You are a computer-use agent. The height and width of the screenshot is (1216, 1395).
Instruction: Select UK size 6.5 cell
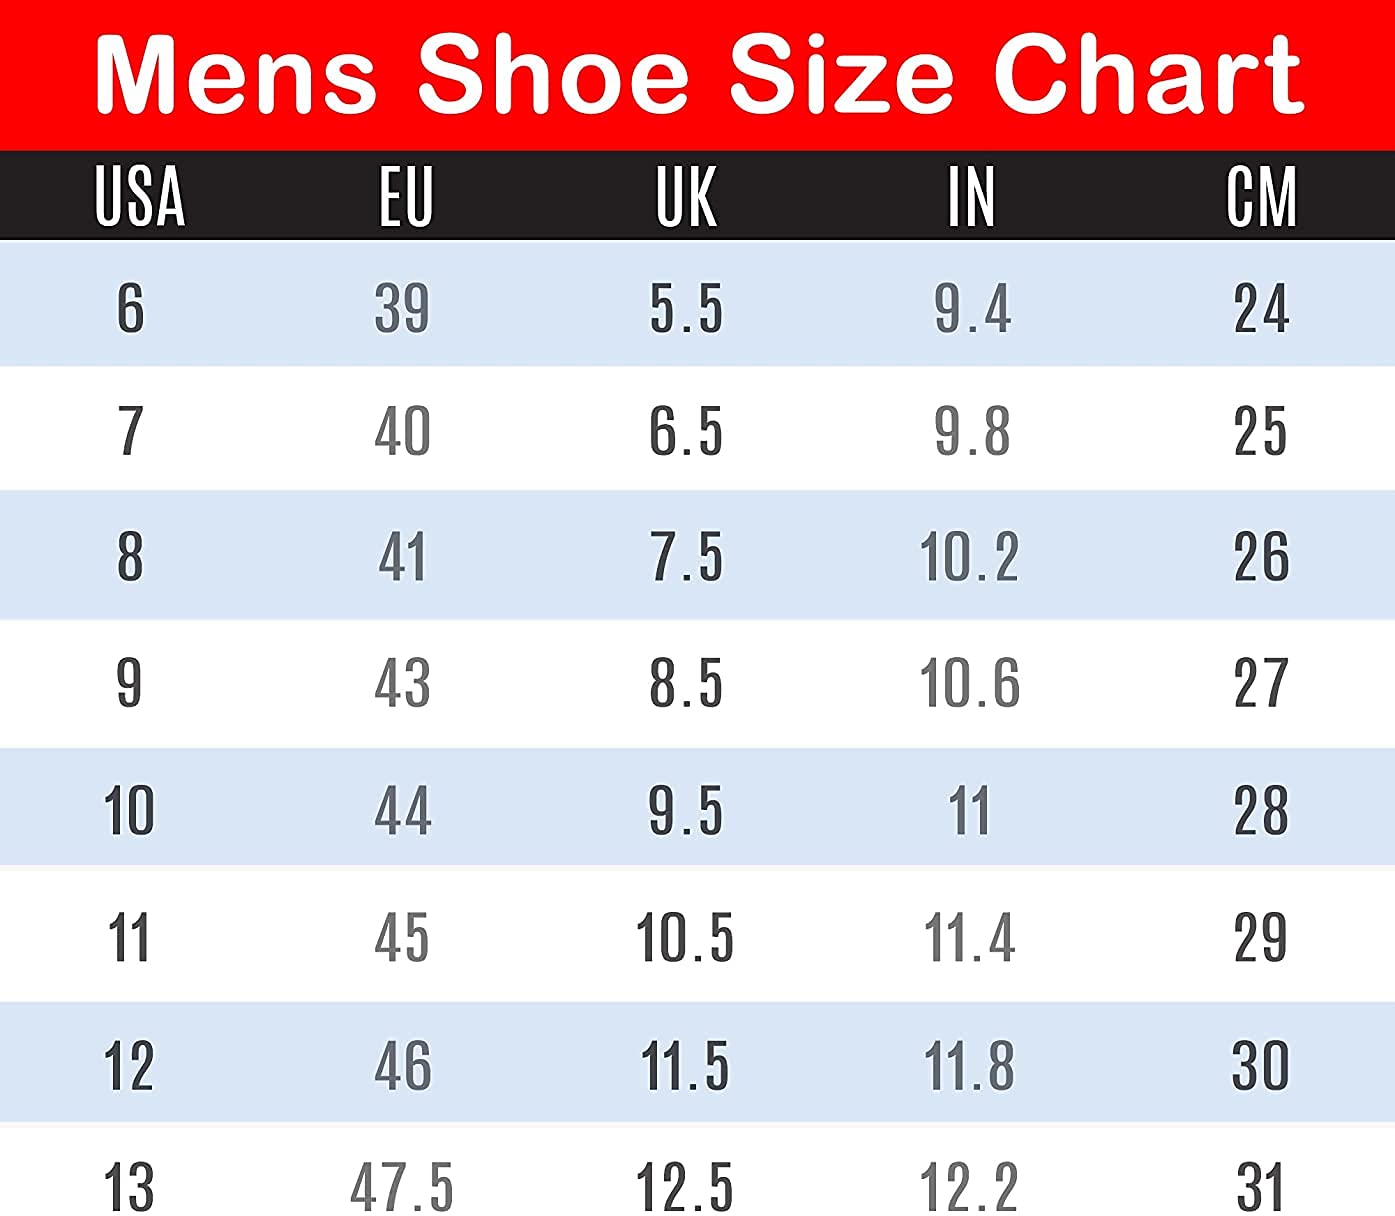point(686,432)
